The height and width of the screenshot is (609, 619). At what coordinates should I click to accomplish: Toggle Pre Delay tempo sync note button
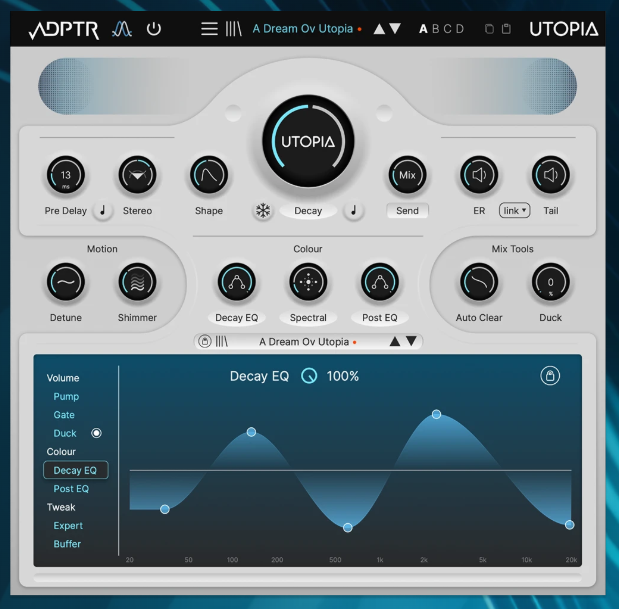[103, 211]
